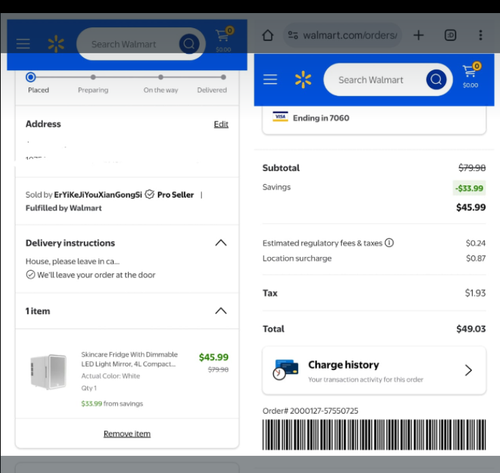Click the Charge history chevron arrow
This screenshot has height=473, width=500.
pos(468,370)
